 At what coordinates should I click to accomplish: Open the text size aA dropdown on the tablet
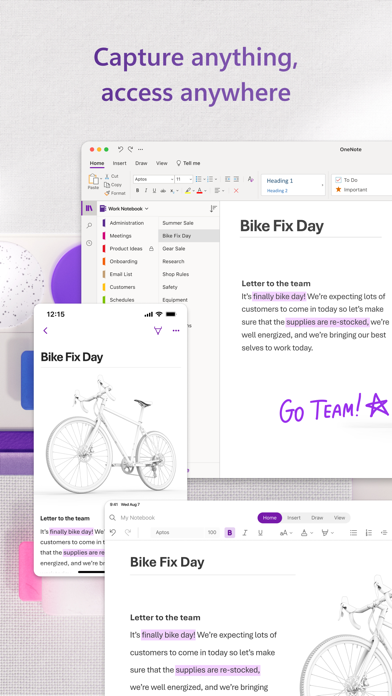[x=285, y=533]
